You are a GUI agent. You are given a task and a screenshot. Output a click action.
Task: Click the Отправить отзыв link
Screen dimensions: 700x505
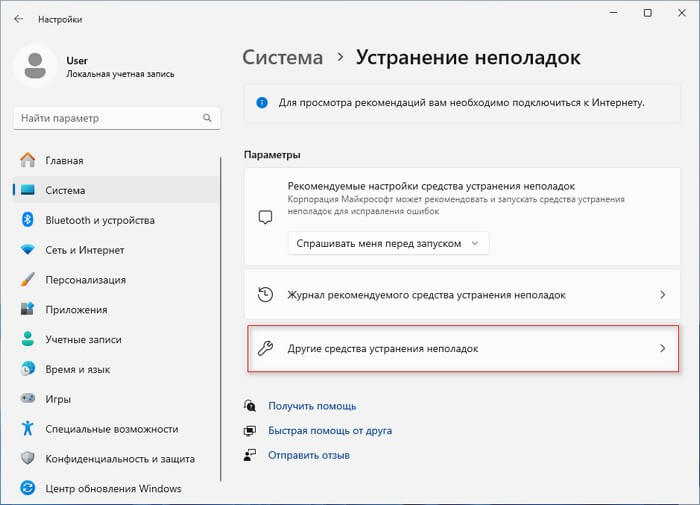[x=309, y=455]
